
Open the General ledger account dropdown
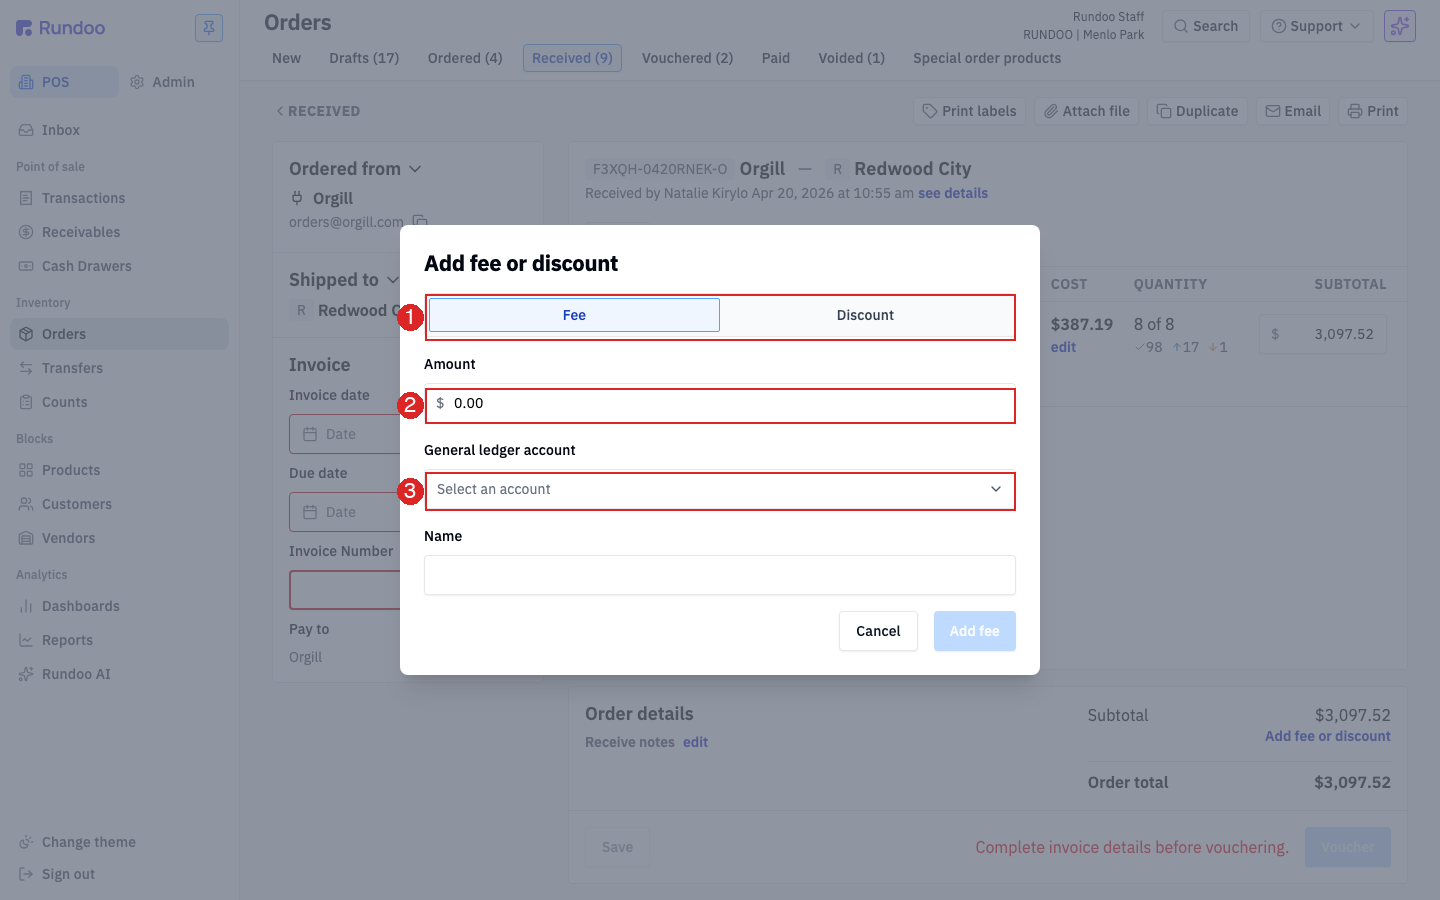pos(720,490)
